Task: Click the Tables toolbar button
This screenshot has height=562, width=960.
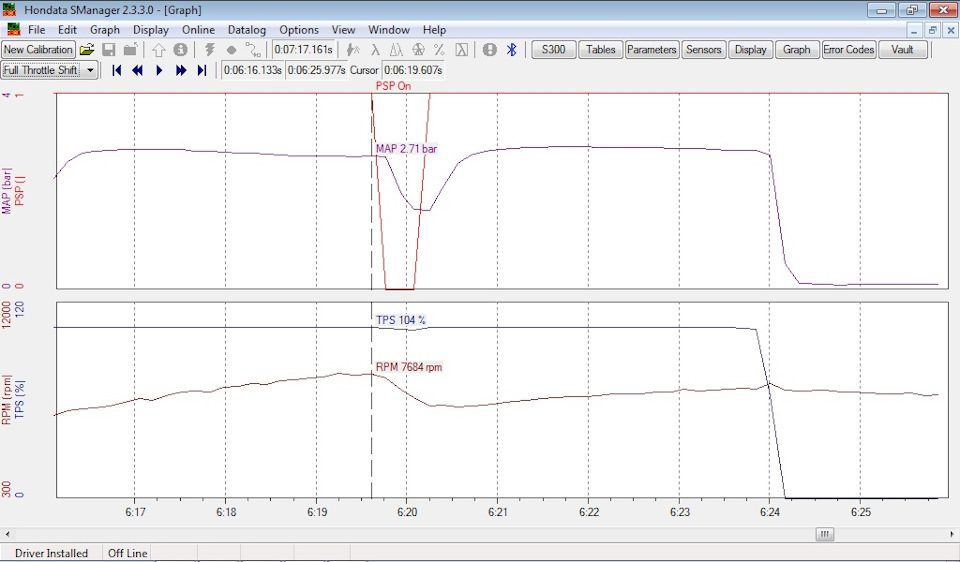Action: coord(601,50)
